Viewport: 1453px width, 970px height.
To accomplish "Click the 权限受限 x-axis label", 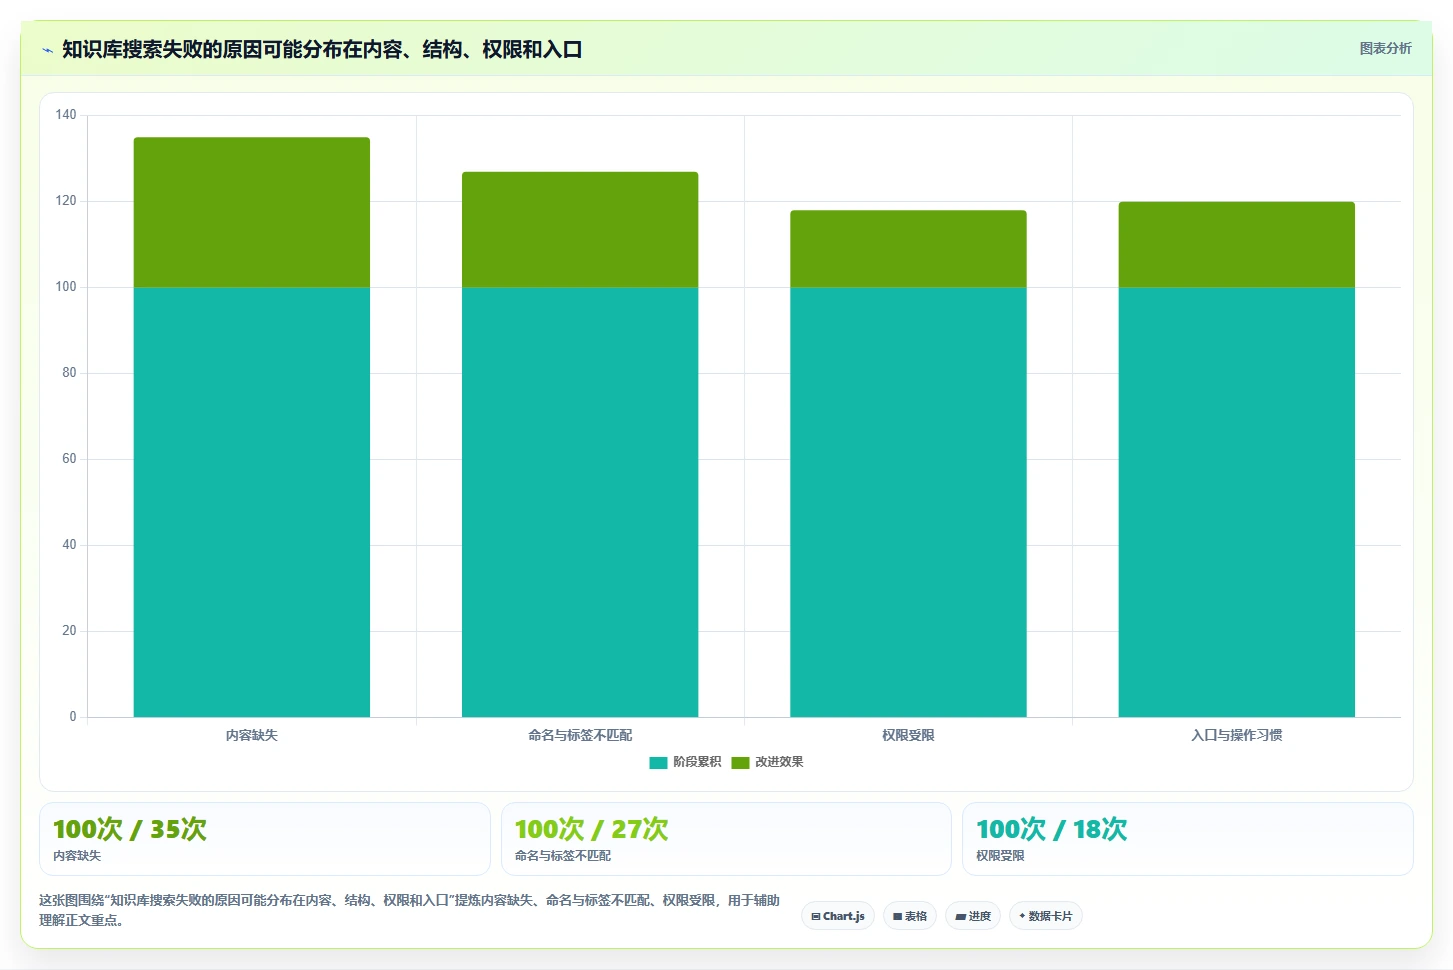I will pos(908,735).
